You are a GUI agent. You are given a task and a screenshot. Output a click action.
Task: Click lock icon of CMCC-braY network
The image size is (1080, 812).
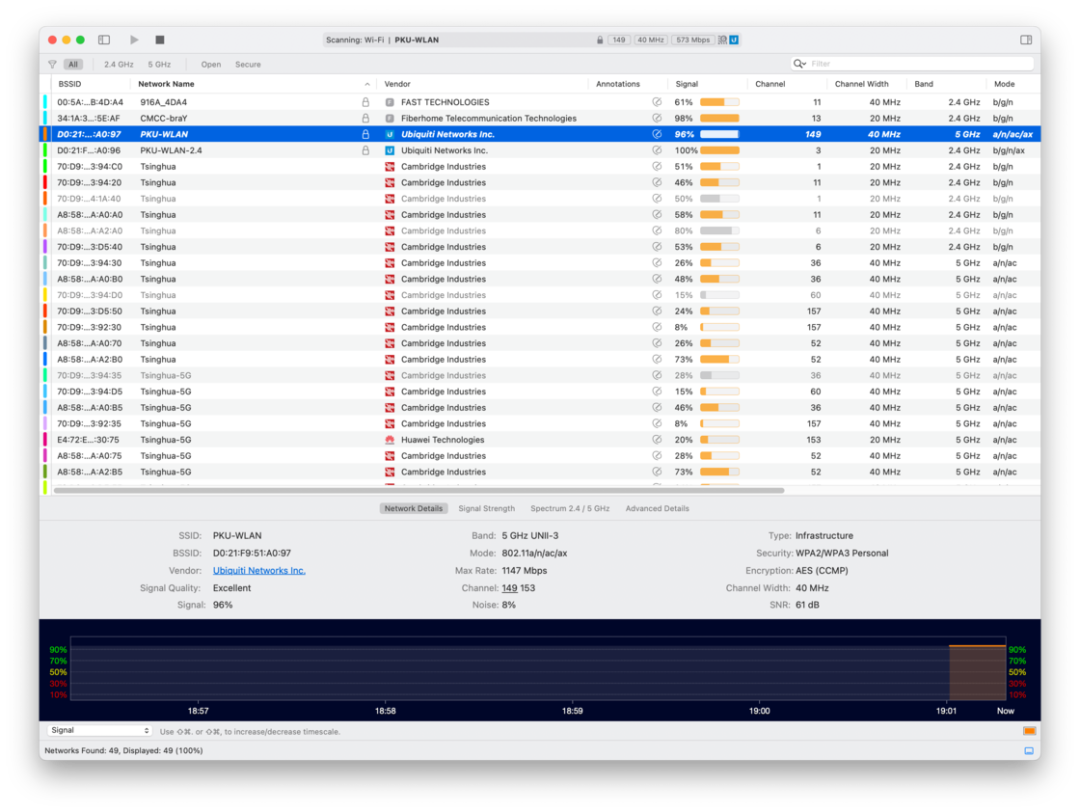[366, 118]
